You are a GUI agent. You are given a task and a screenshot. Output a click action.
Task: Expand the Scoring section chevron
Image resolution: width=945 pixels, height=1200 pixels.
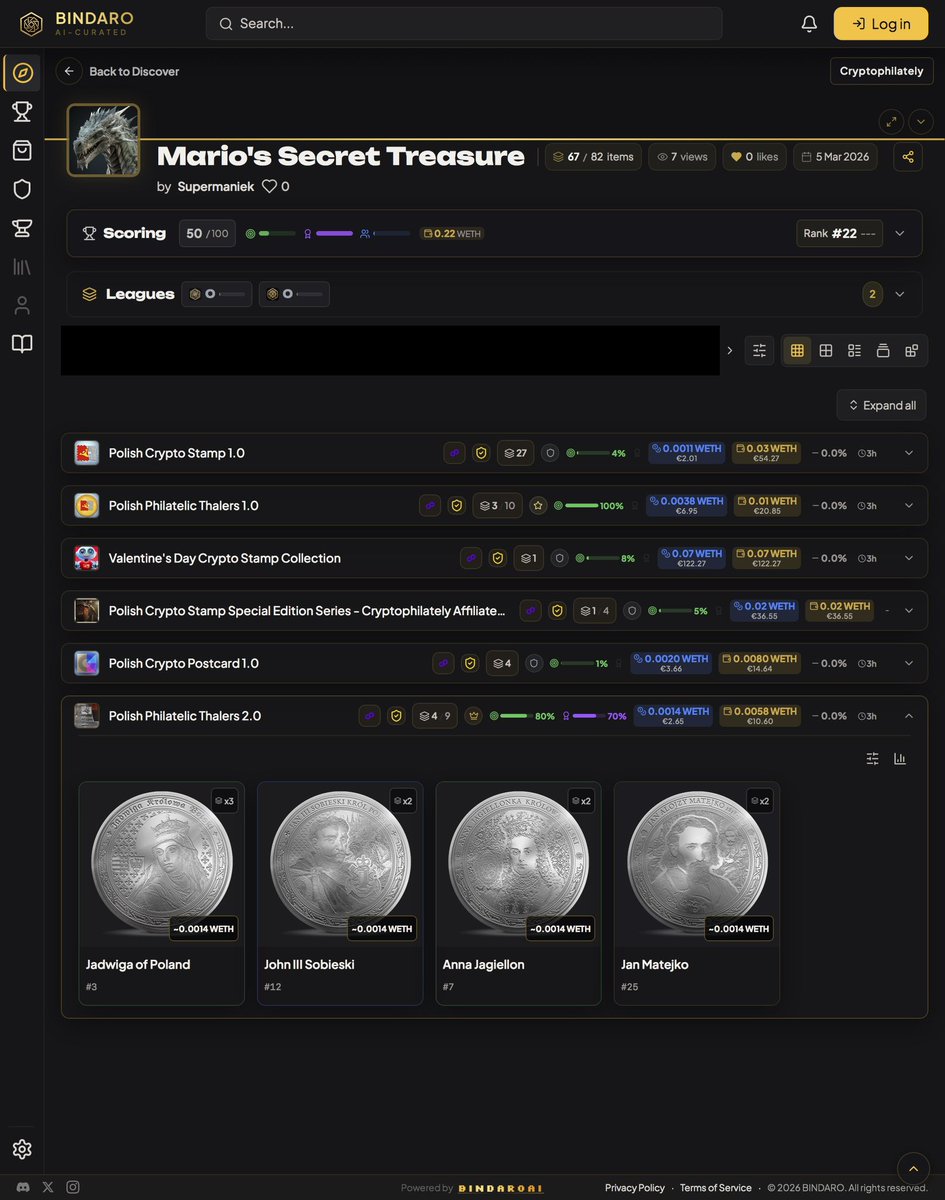[x=899, y=233]
